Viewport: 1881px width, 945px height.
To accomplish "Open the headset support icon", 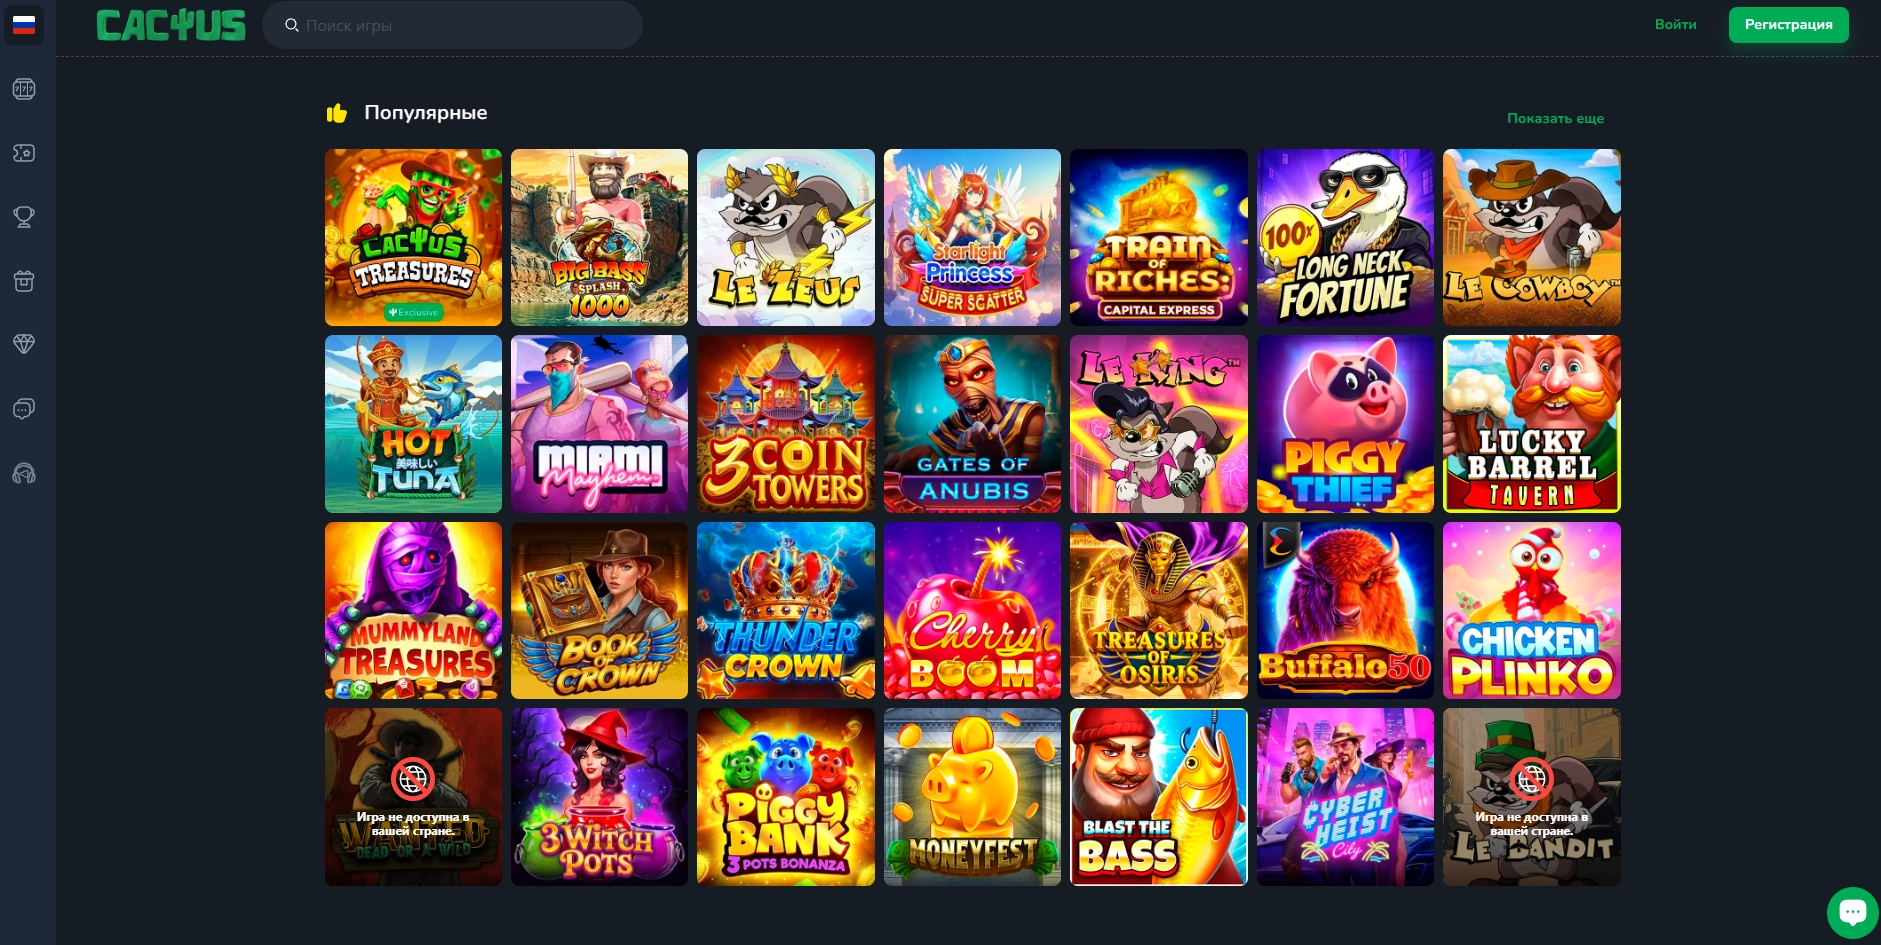I will (24, 473).
